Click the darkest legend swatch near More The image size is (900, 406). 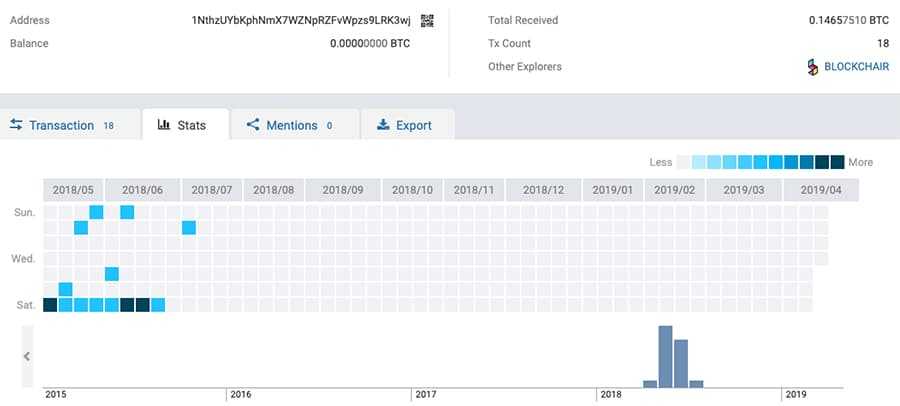837,162
